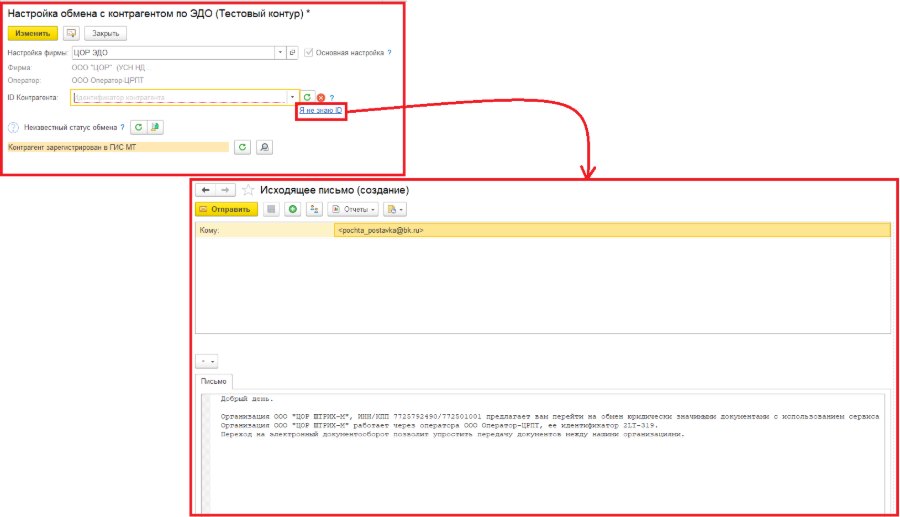Go back with the left arrow in Исходящее письмо

(205, 190)
